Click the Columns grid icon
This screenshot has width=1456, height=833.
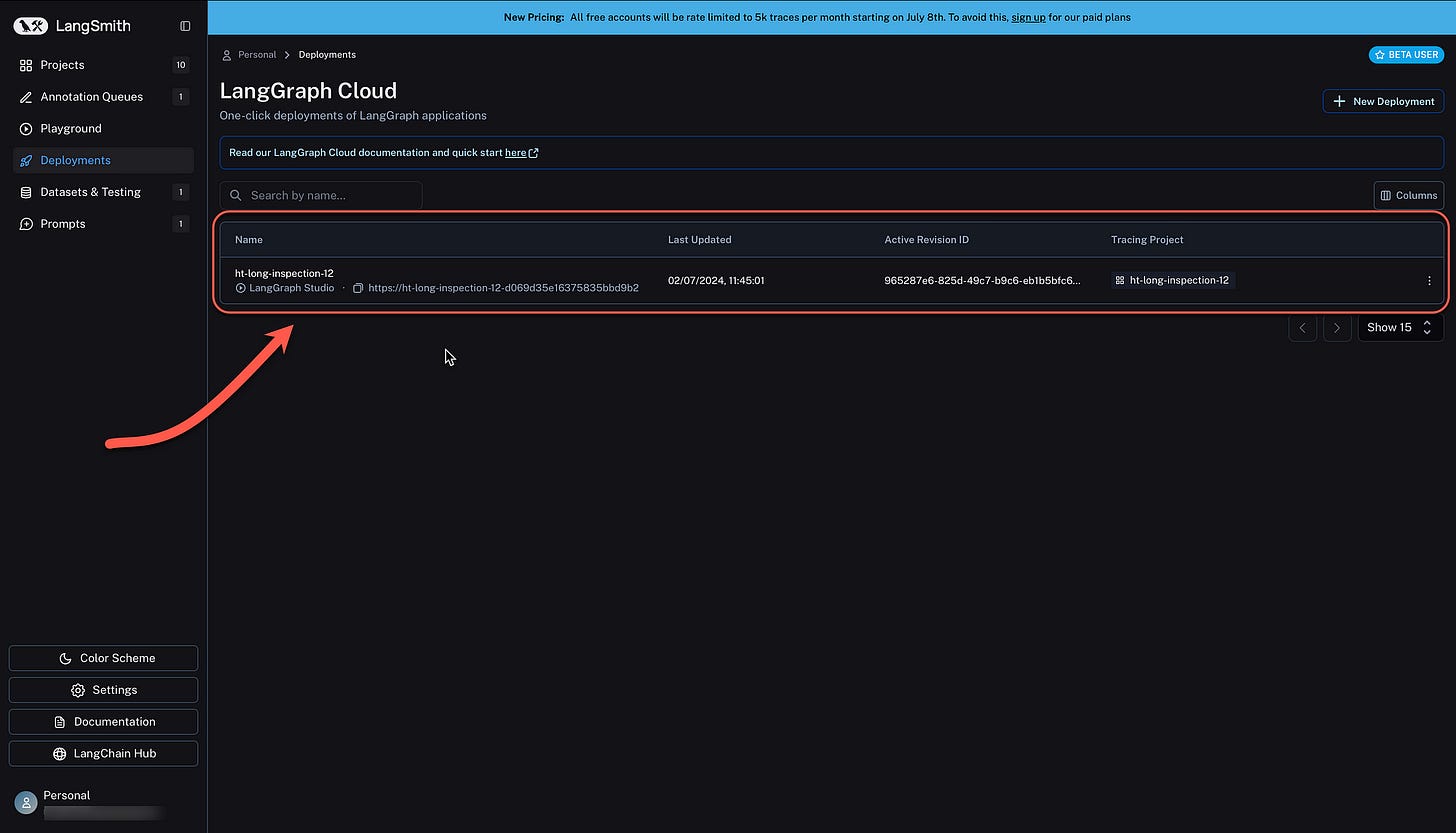[1387, 195]
